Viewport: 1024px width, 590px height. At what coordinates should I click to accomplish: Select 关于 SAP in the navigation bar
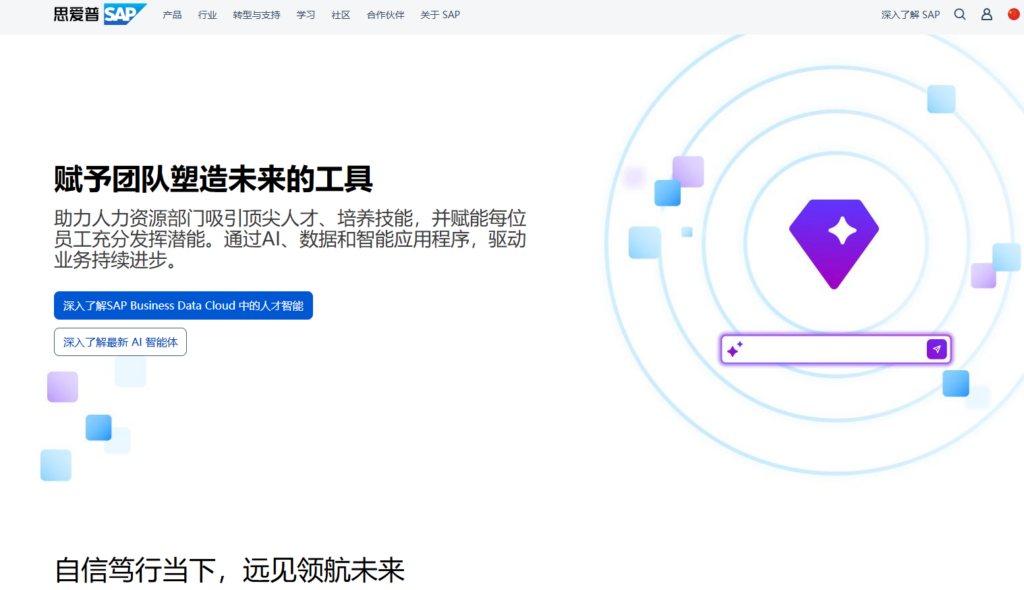tap(440, 15)
